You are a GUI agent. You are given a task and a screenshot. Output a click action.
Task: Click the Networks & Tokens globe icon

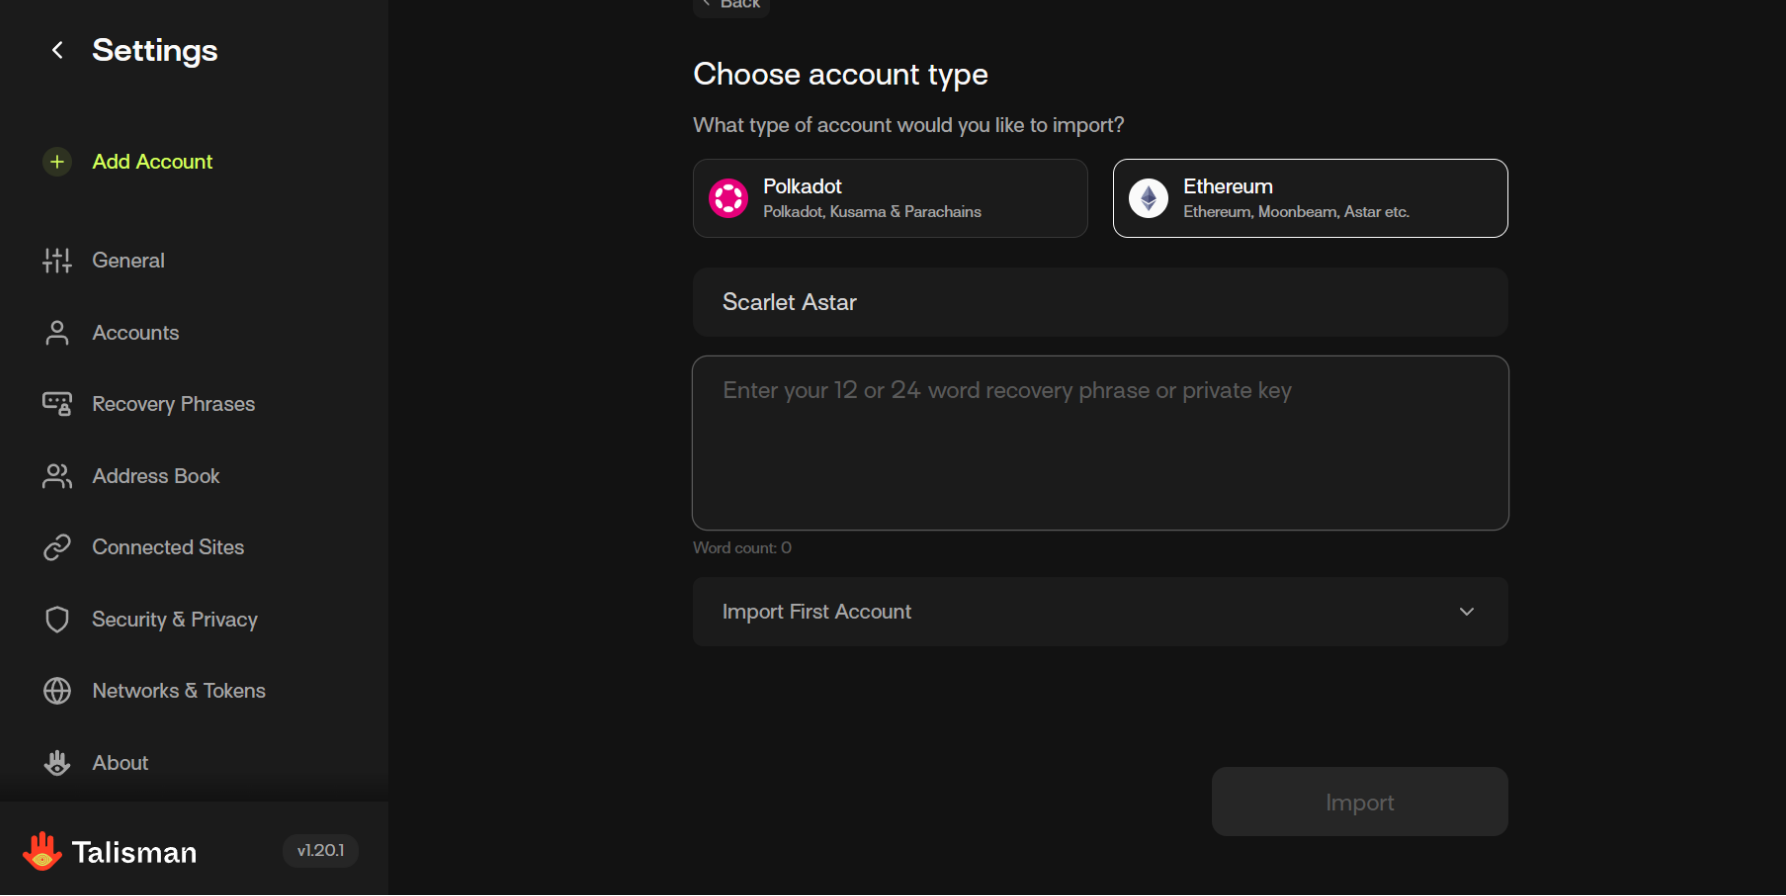point(57,691)
